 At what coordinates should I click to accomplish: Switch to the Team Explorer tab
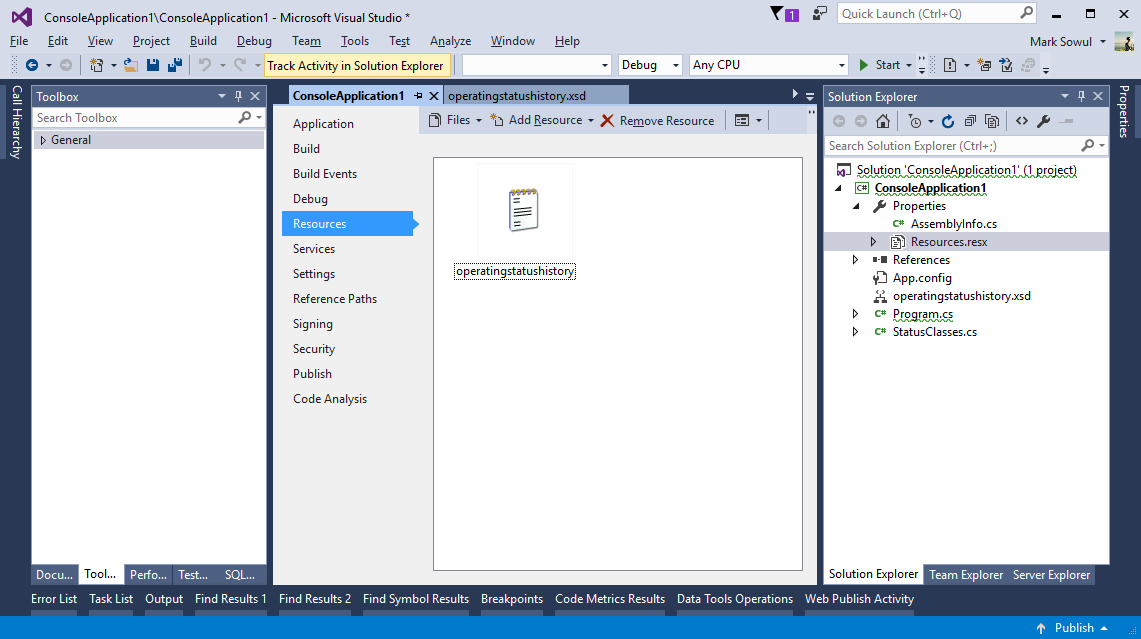[966, 575]
